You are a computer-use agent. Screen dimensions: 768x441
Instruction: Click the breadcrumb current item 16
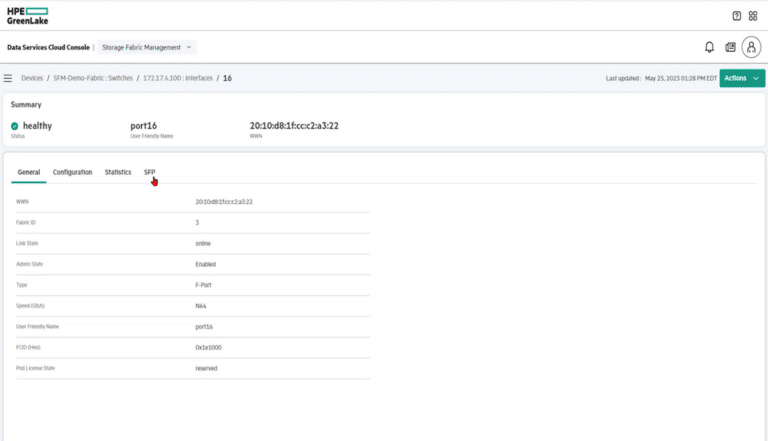[227, 78]
